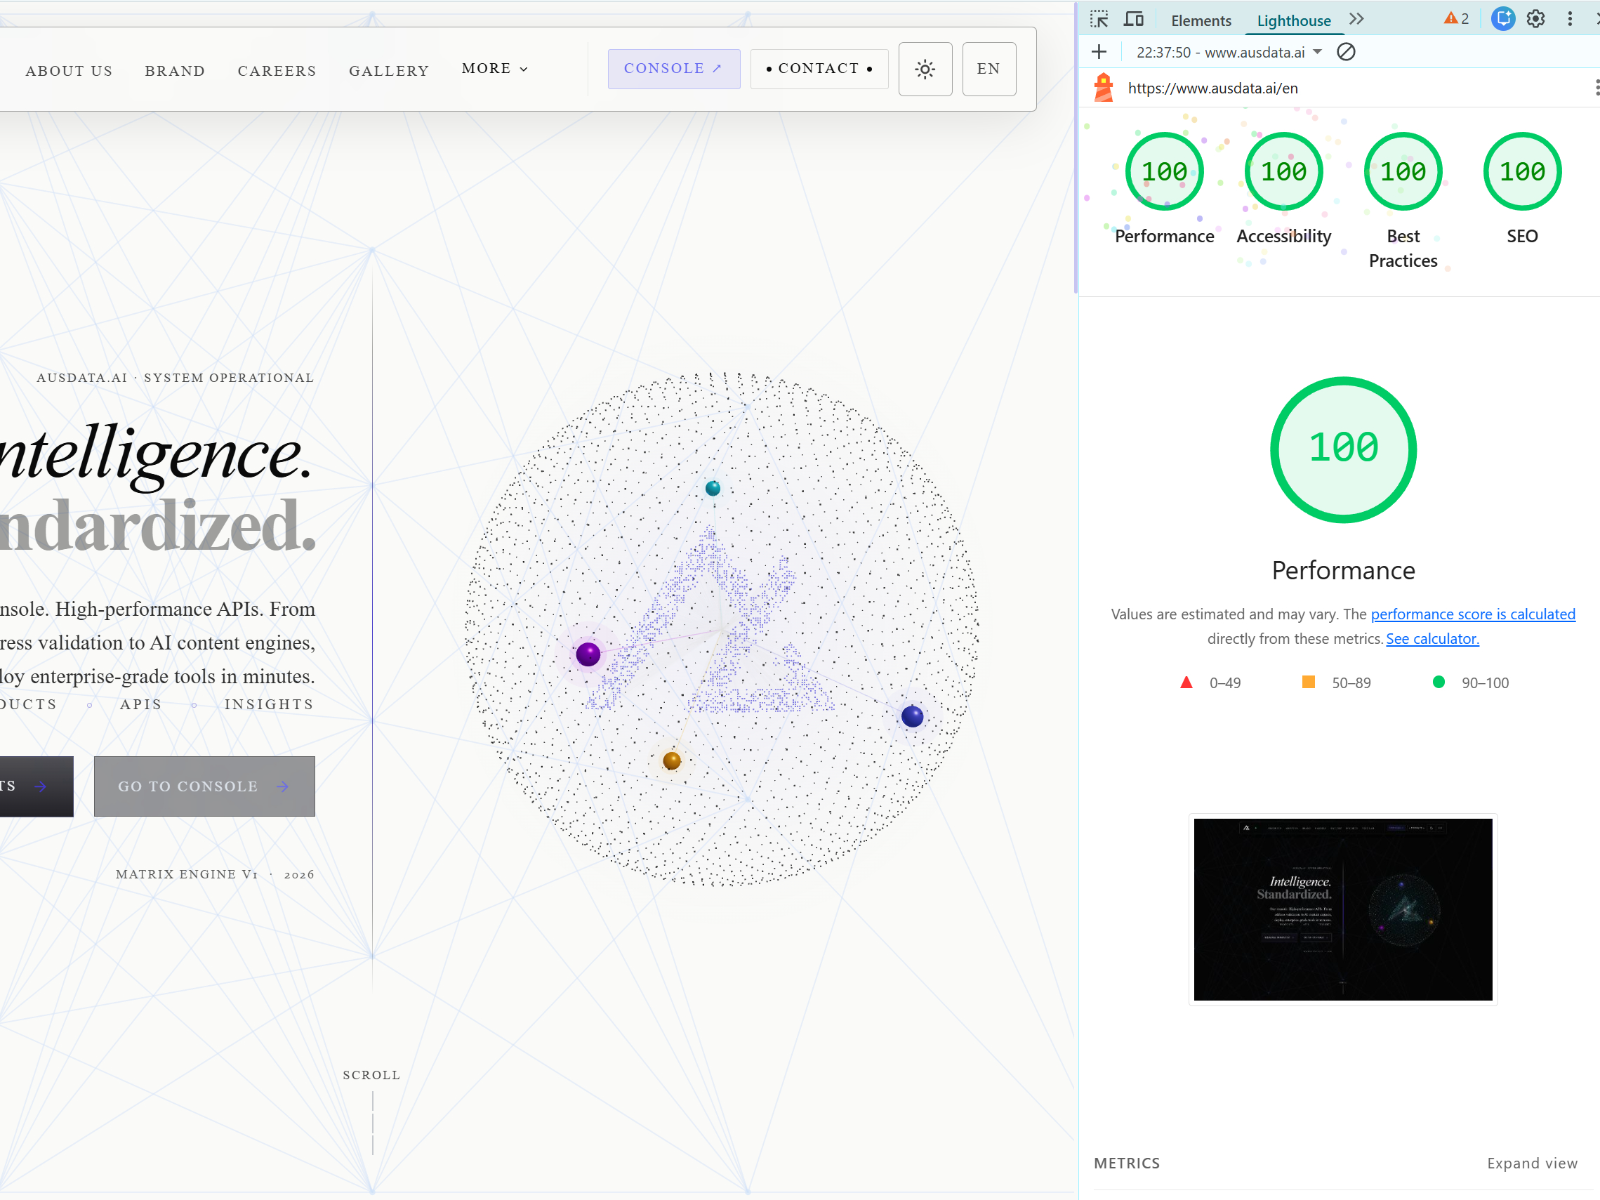Toggle the website light/dark theme
The image size is (1600, 1200).
(925, 69)
